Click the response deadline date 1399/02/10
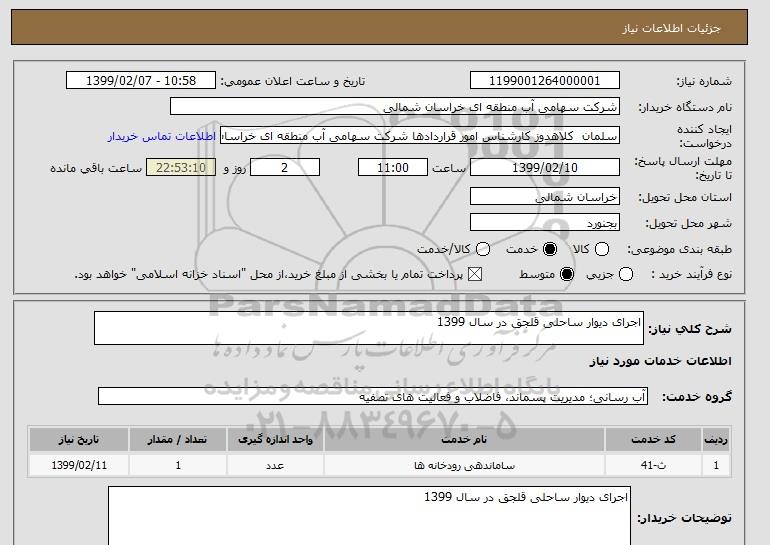This screenshot has width=770, height=545. tap(545, 167)
